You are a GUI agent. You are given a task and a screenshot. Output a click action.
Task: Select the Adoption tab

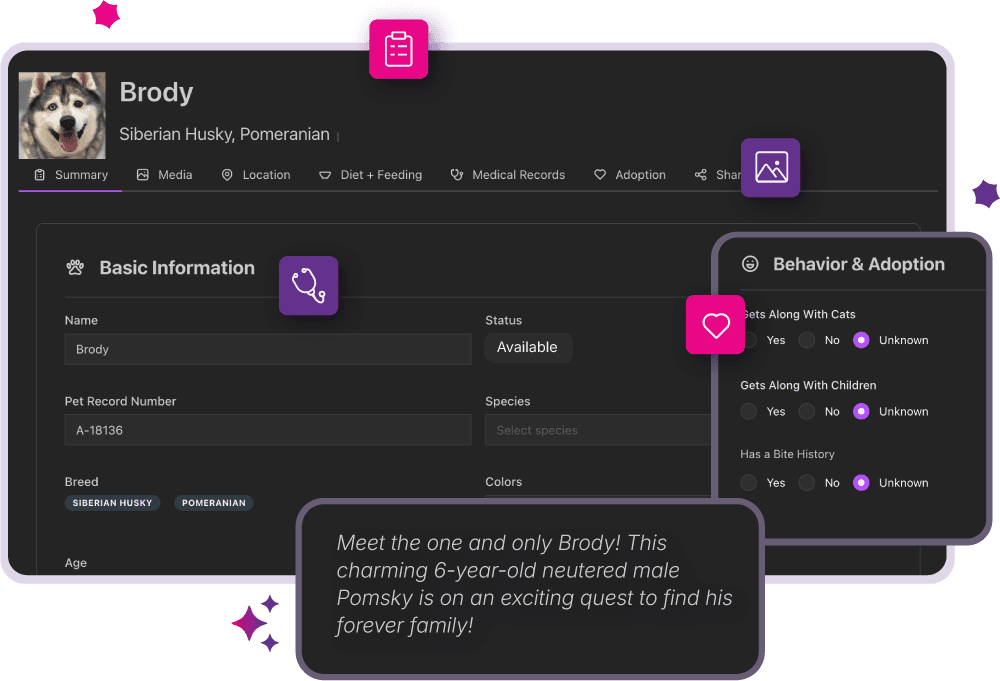[629, 175]
